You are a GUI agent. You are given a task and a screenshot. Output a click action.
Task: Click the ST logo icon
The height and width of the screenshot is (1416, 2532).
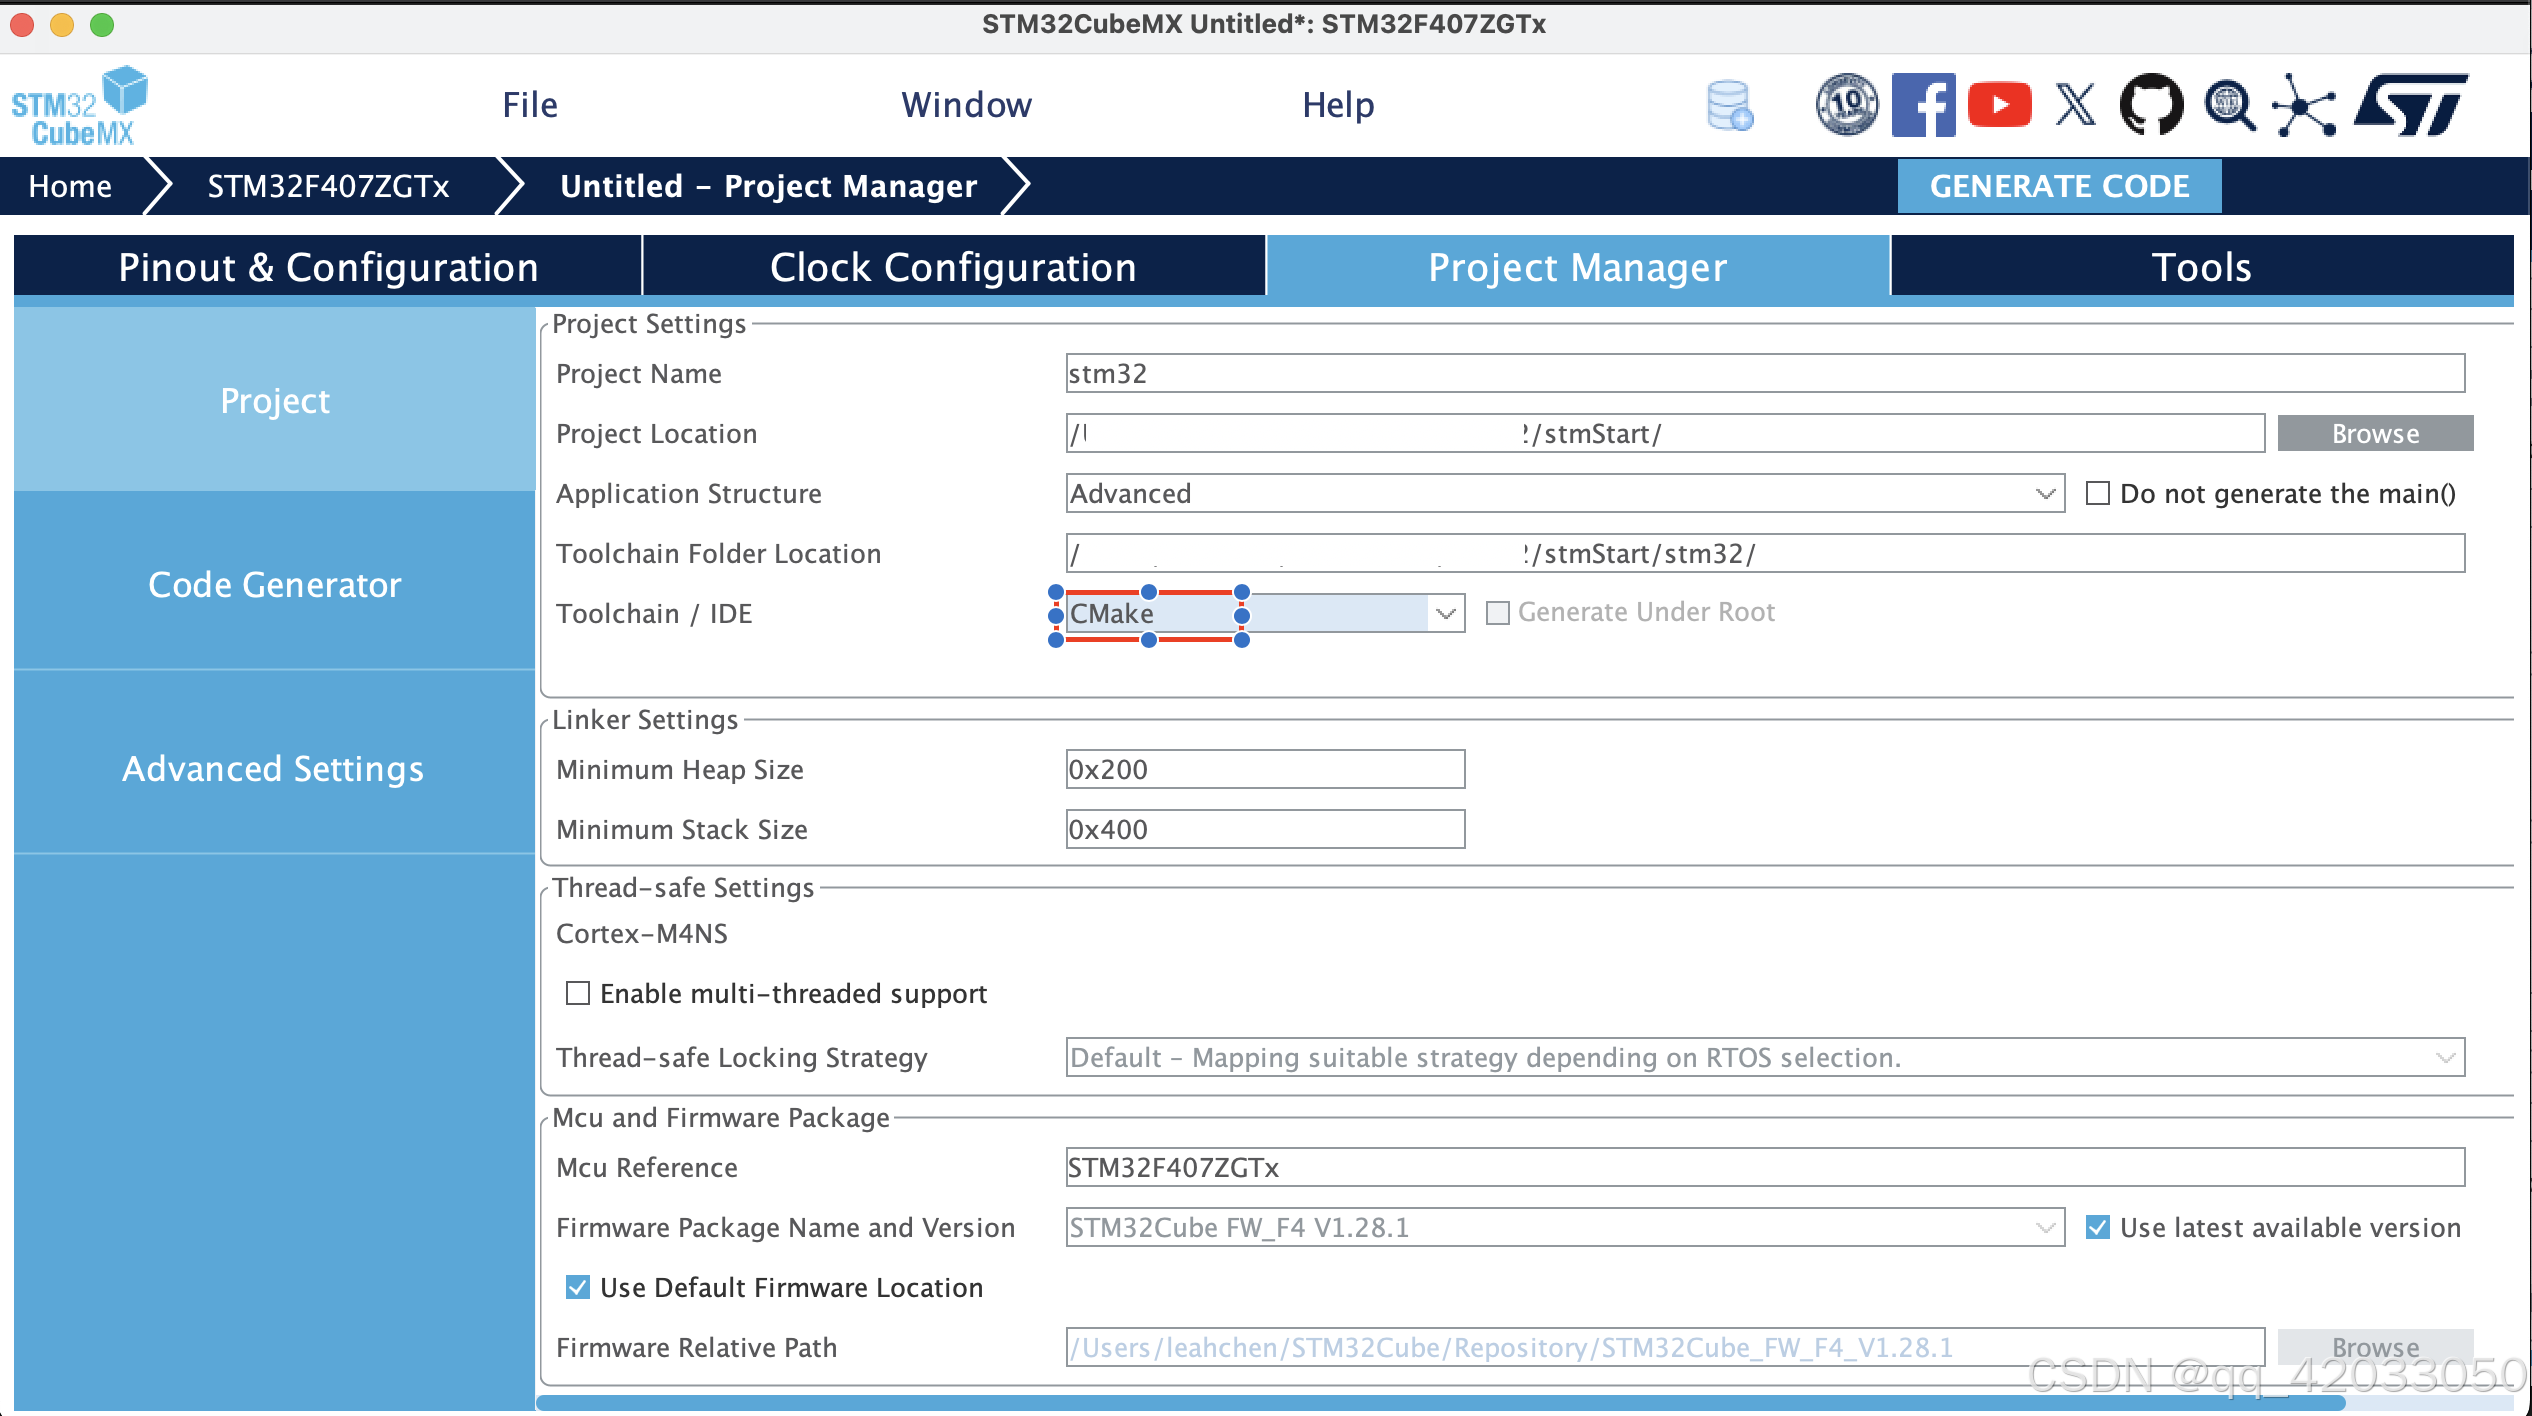pyautogui.click(x=2411, y=105)
